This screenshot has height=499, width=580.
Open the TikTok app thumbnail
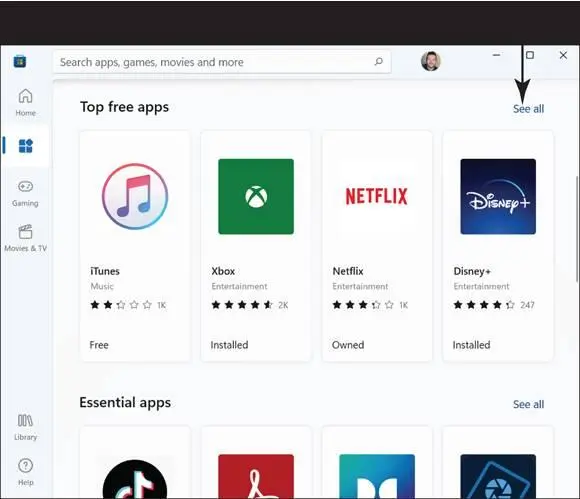tap(135, 479)
